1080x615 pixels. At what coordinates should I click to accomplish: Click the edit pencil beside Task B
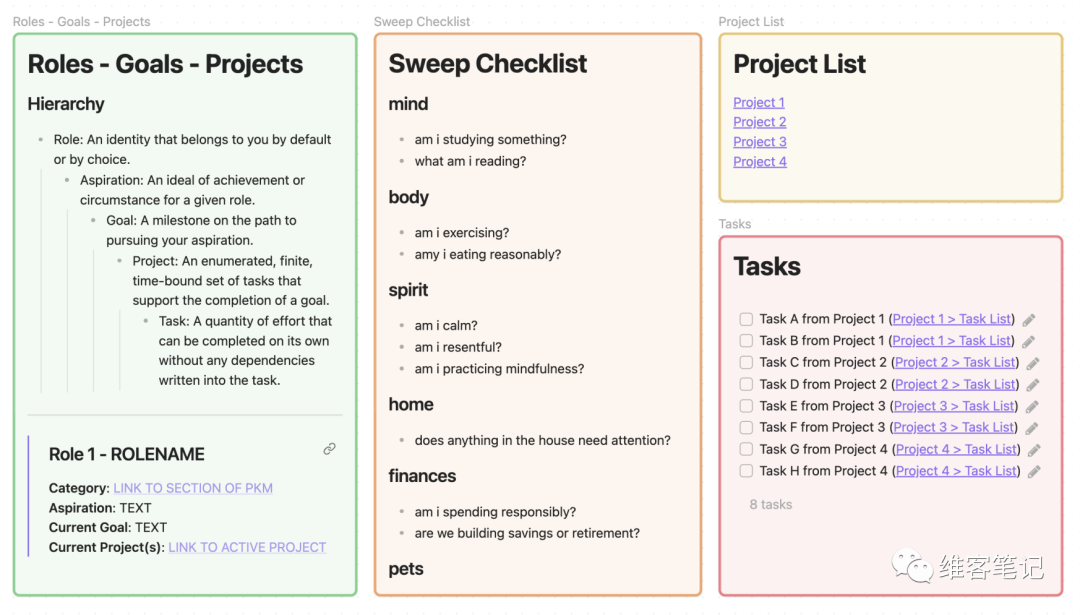point(1029,342)
